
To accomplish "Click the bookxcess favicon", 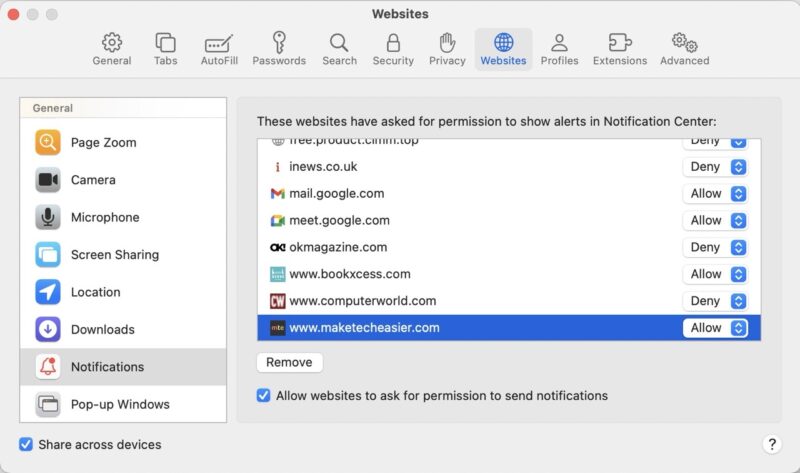I will click(x=277, y=274).
